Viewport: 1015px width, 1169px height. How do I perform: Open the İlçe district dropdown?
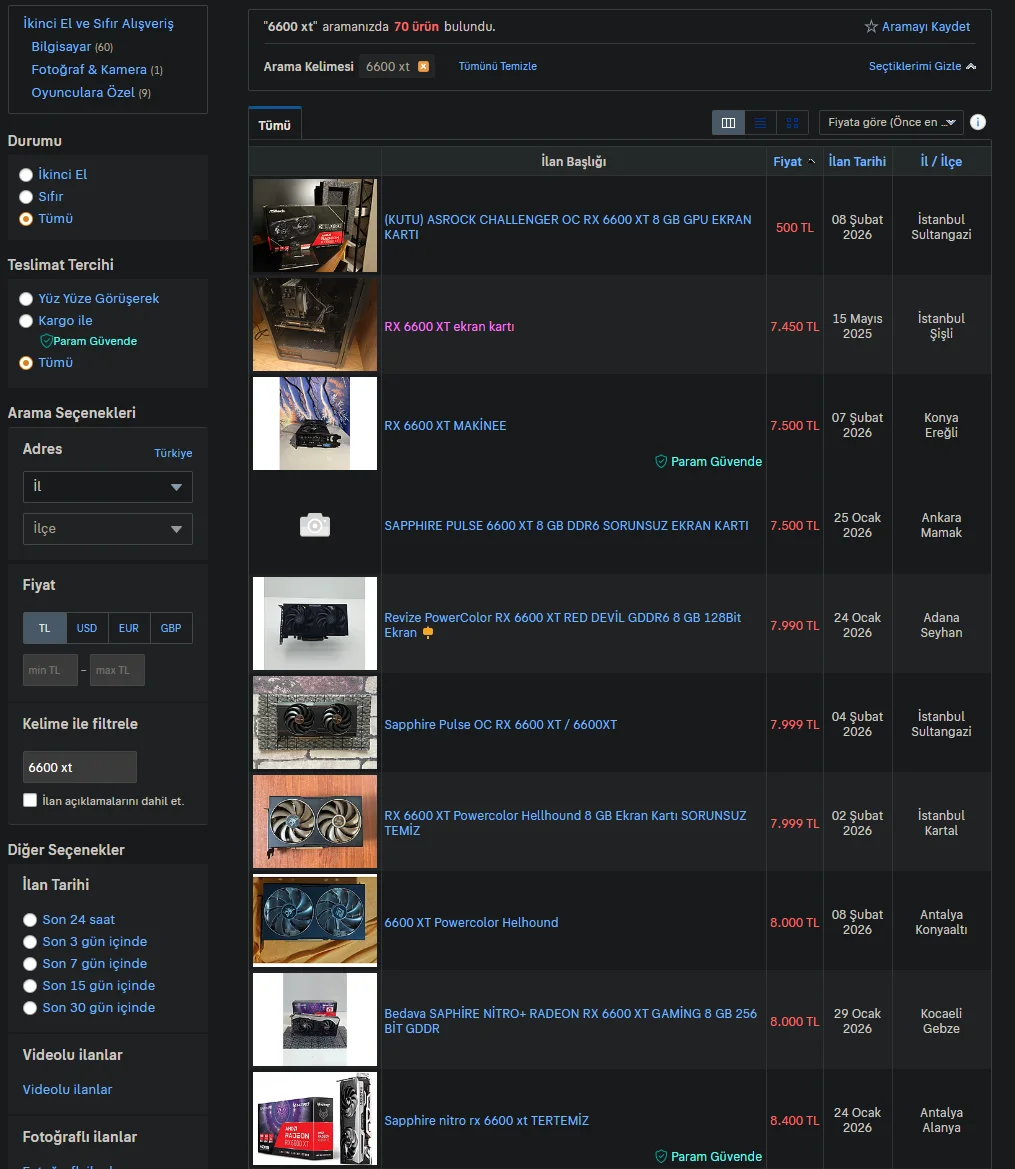(x=107, y=529)
